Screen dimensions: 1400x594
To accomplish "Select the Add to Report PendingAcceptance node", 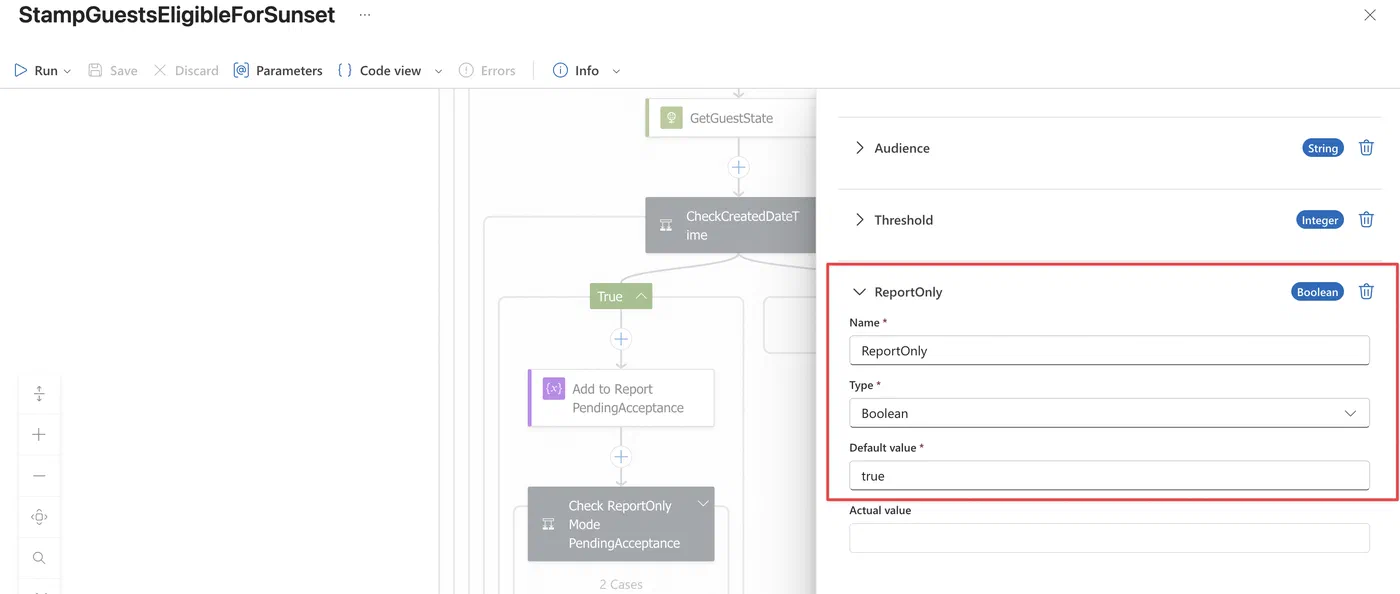I will point(621,398).
